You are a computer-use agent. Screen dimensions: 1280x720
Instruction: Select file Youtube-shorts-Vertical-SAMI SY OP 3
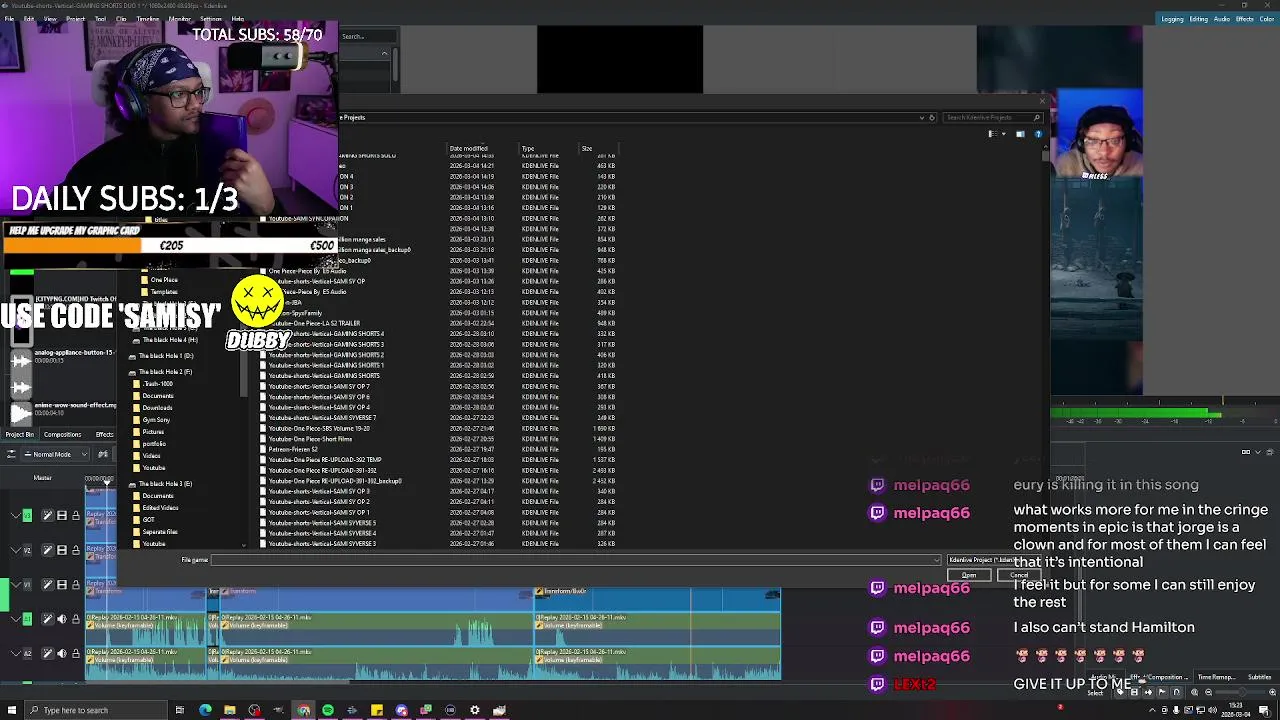[x=319, y=492]
